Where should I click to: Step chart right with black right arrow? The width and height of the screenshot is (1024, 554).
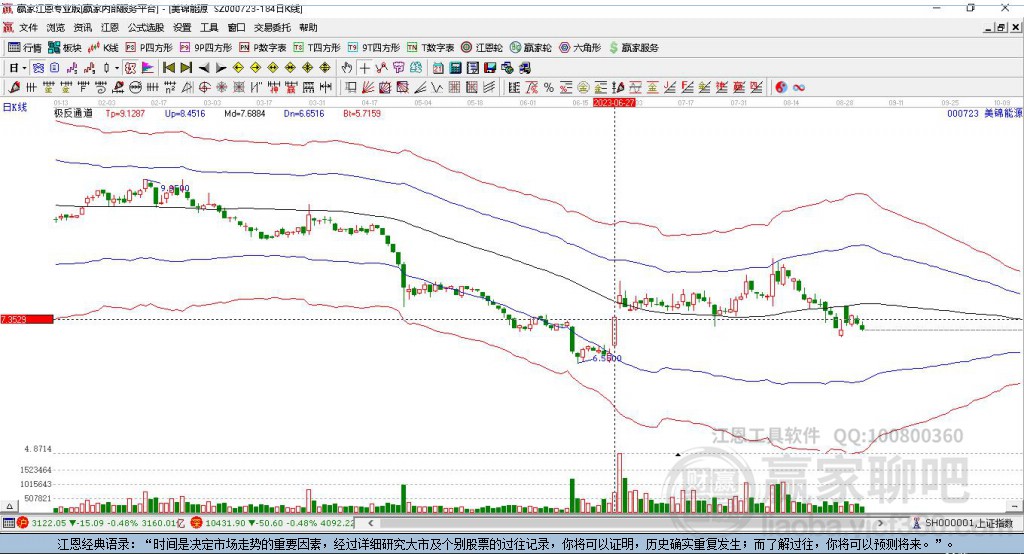(x=221, y=68)
